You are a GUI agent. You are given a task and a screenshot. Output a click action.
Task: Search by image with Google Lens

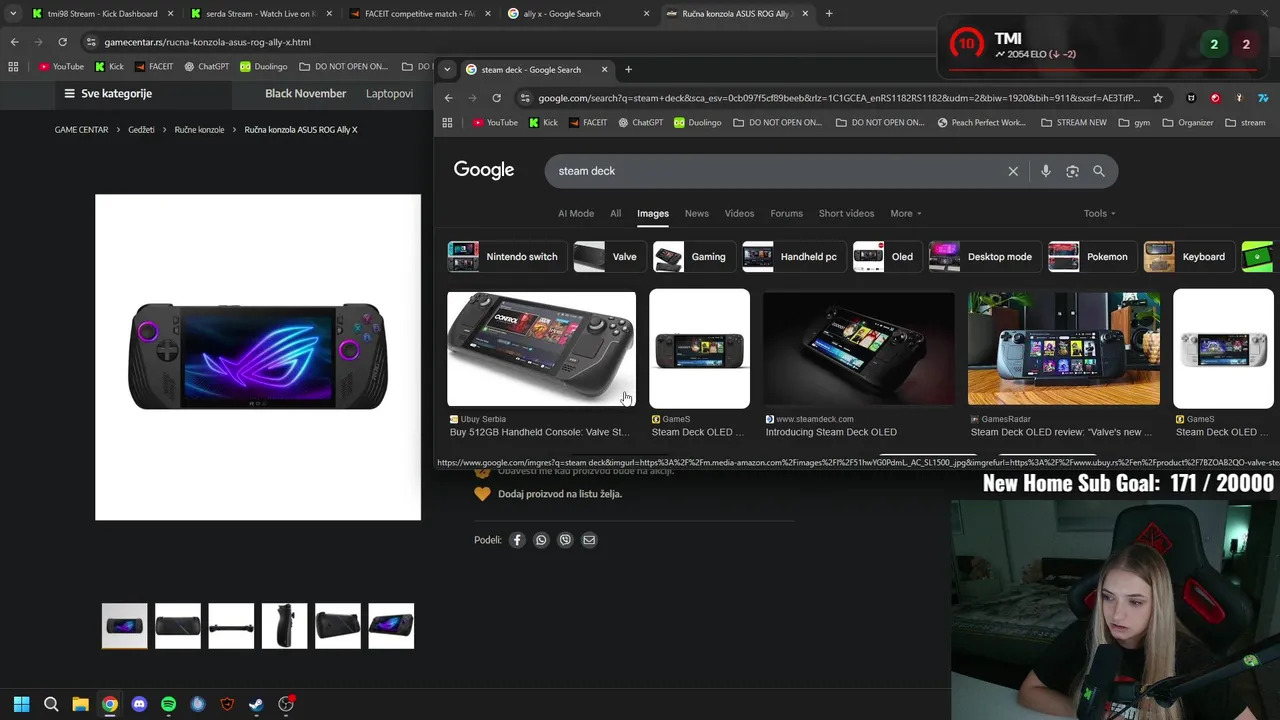1072,171
